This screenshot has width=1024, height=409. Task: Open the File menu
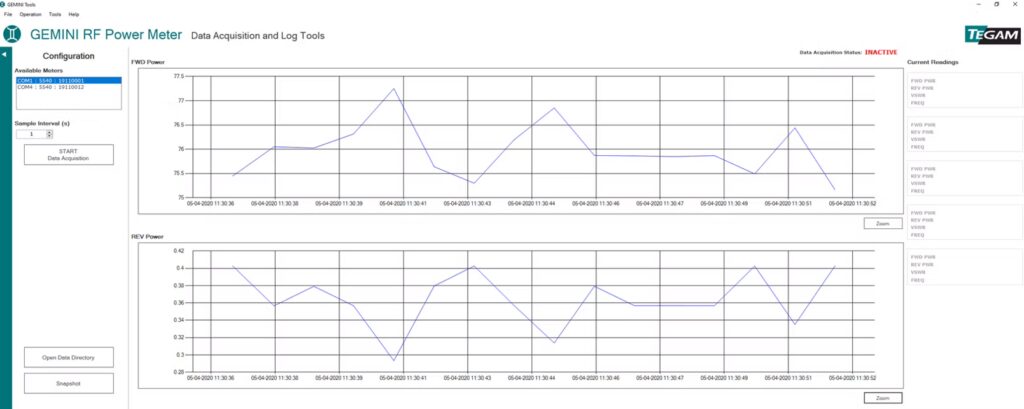(x=8, y=14)
